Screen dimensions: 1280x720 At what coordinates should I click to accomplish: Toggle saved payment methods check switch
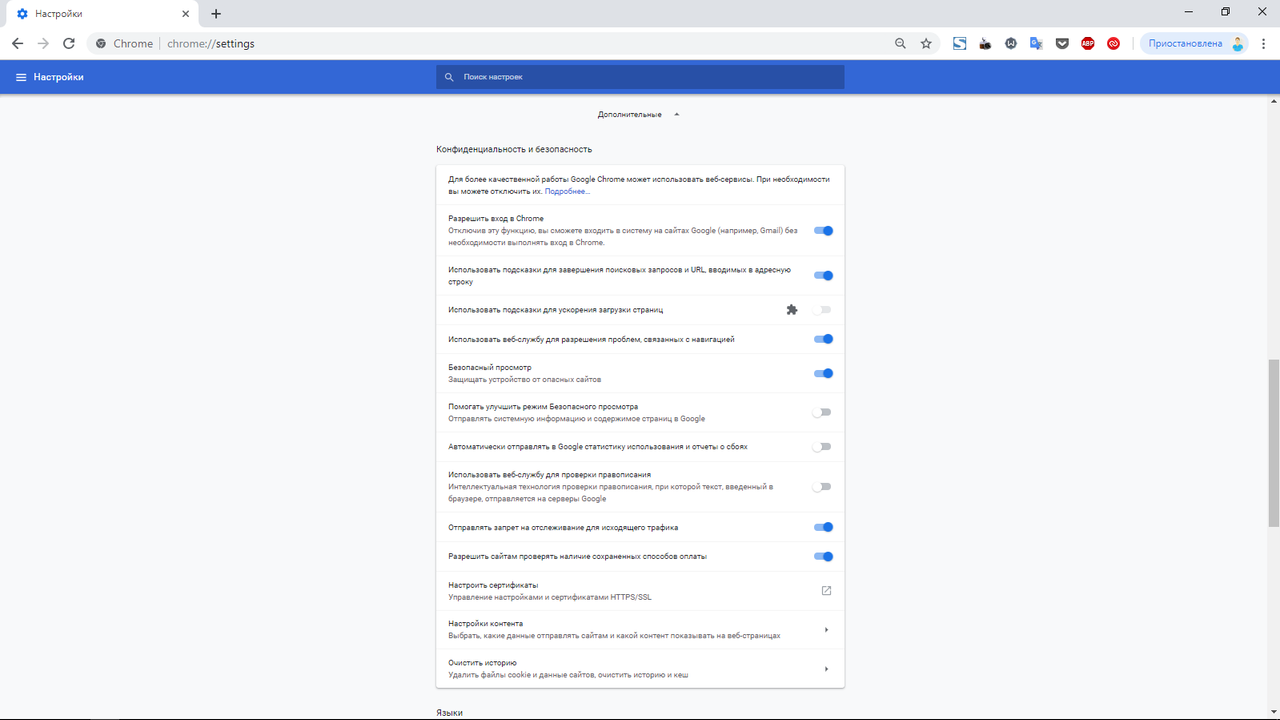pos(823,557)
